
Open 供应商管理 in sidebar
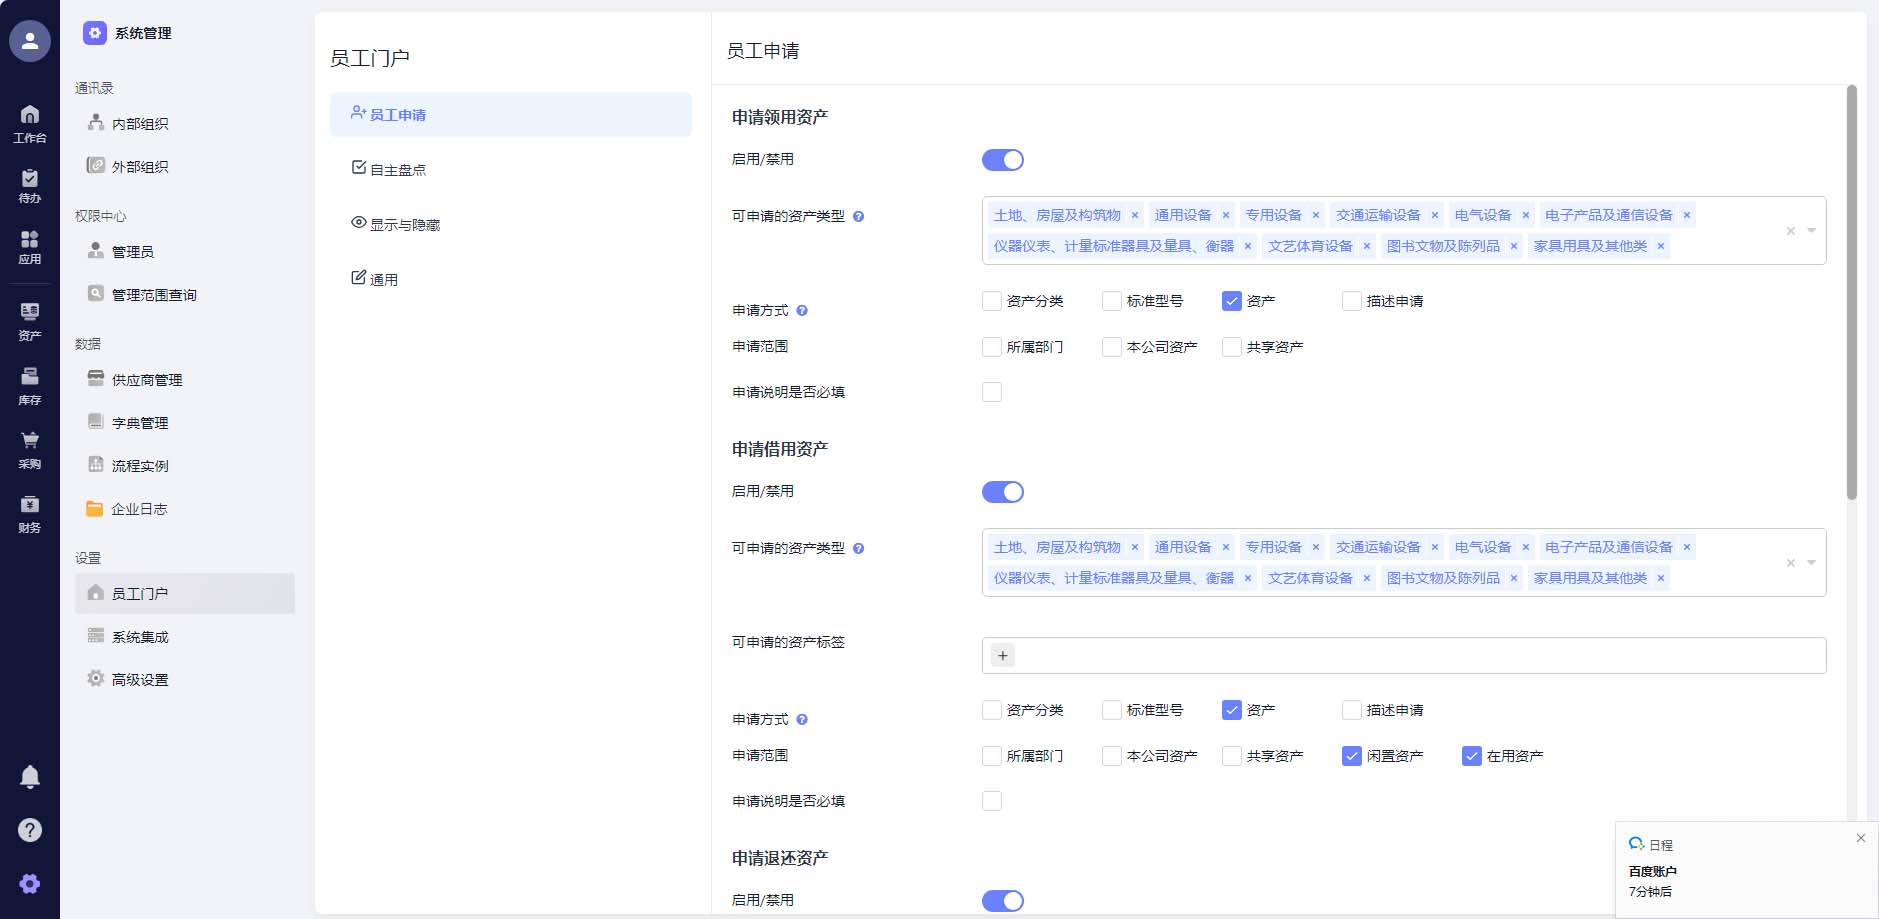pos(185,380)
